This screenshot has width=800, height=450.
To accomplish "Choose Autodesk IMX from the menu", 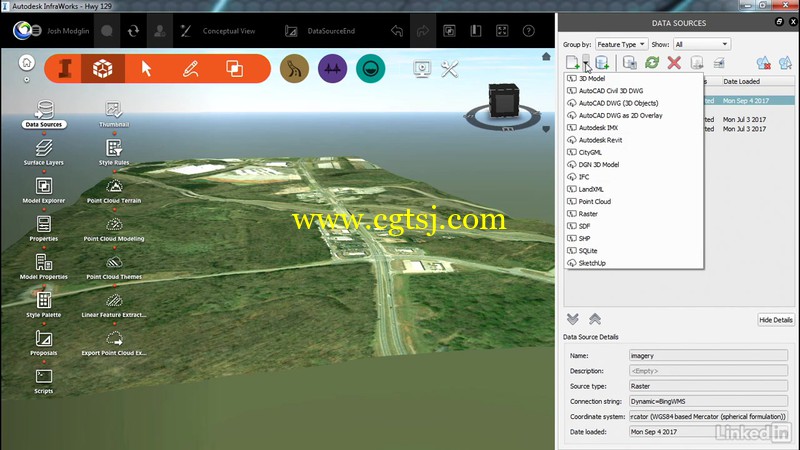I will click(x=634, y=128).
